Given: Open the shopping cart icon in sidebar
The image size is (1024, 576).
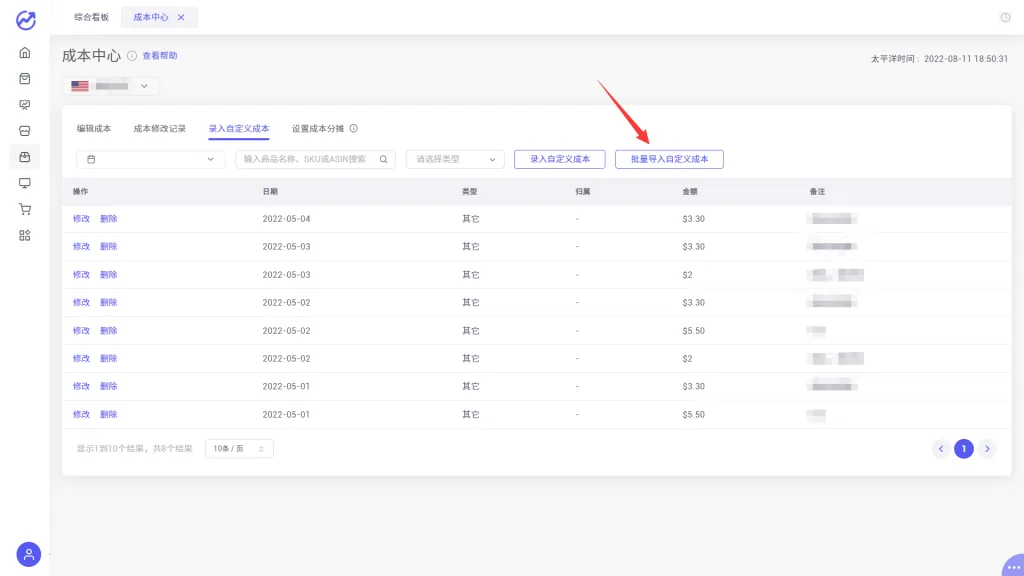Looking at the screenshot, I should [x=25, y=209].
